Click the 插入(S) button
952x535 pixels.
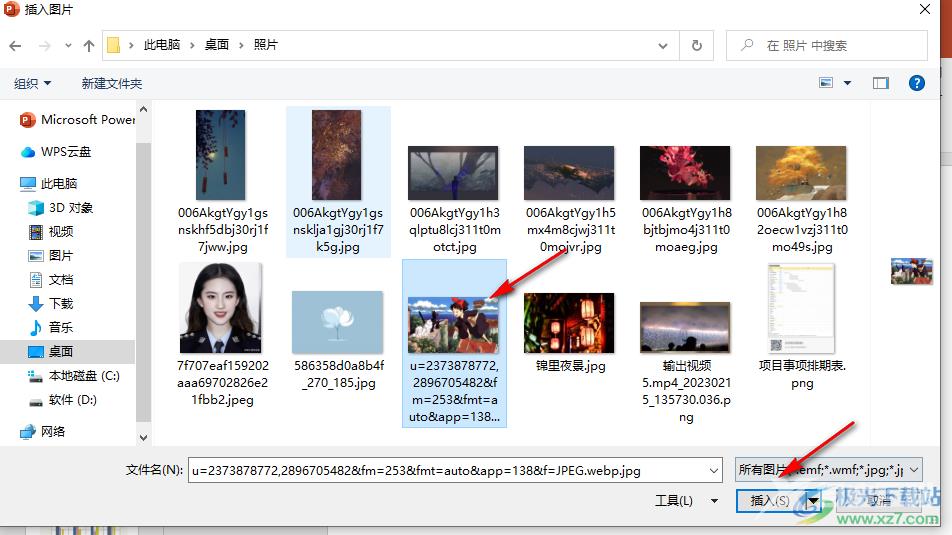(x=770, y=501)
